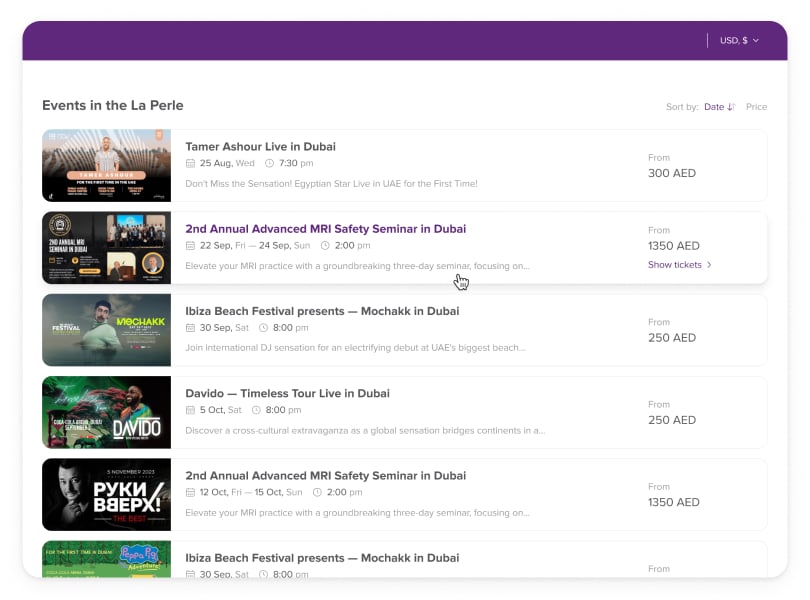Open the USD currency dropdown
The width and height of the screenshot is (810, 600).
click(739, 41)
